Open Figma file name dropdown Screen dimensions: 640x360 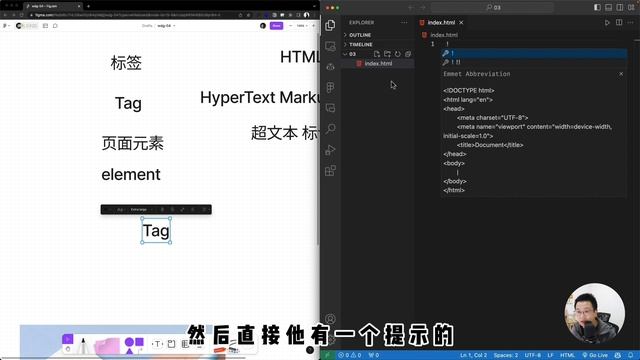tap(166, 26)
